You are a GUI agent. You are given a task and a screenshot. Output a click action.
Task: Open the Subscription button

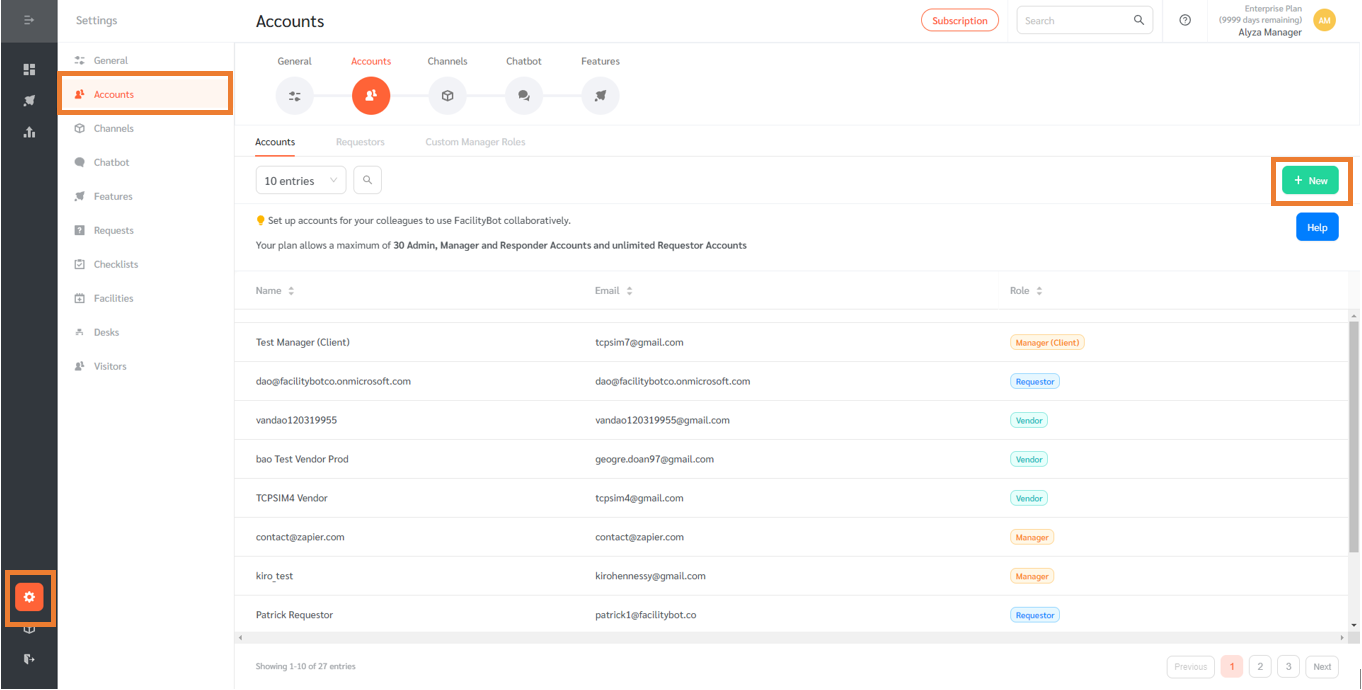959,19
